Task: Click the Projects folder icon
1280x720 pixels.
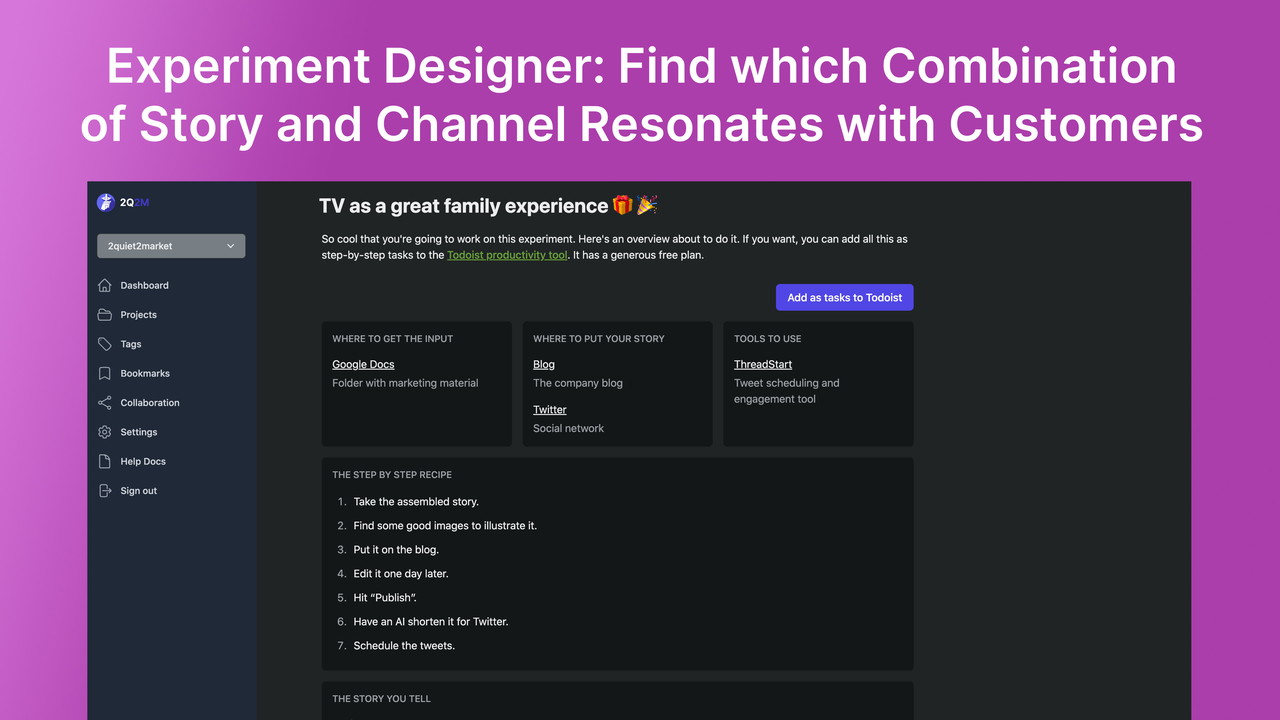Action: 105,314
